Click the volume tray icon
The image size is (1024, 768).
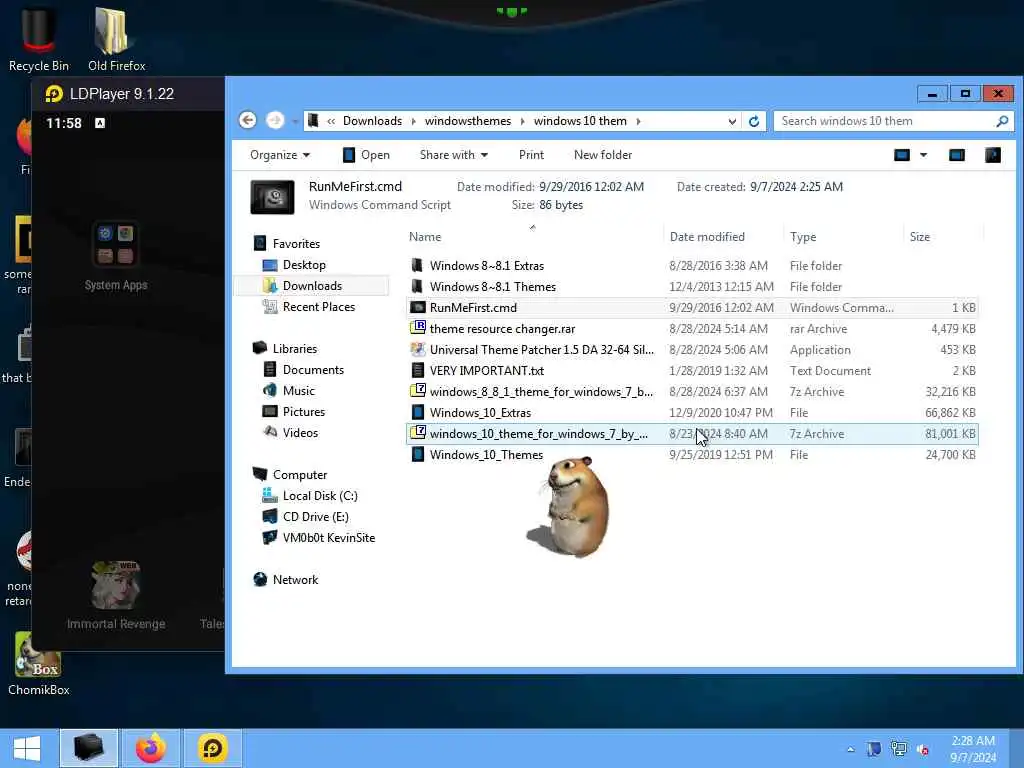923,750
